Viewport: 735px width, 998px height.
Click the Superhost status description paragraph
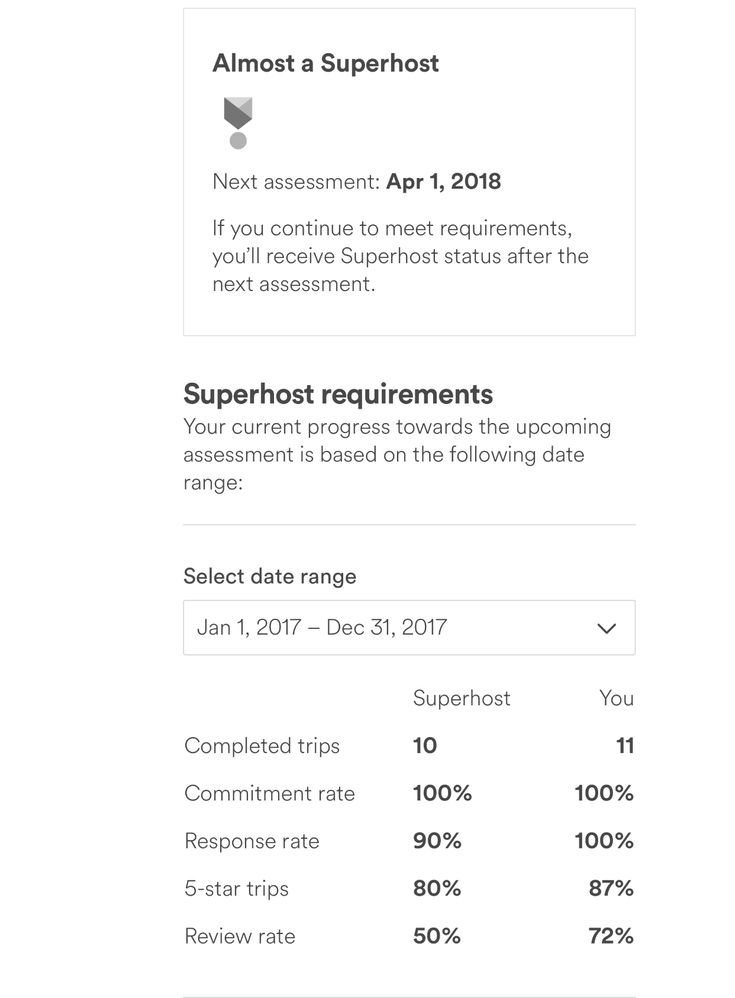click(400, 256)
